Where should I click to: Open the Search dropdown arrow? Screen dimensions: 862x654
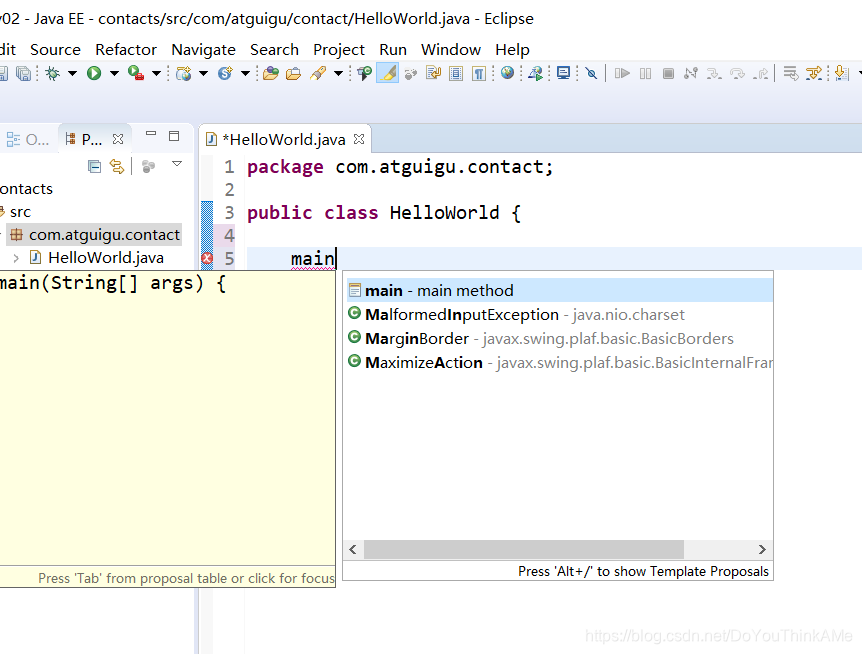coord(338,73)
